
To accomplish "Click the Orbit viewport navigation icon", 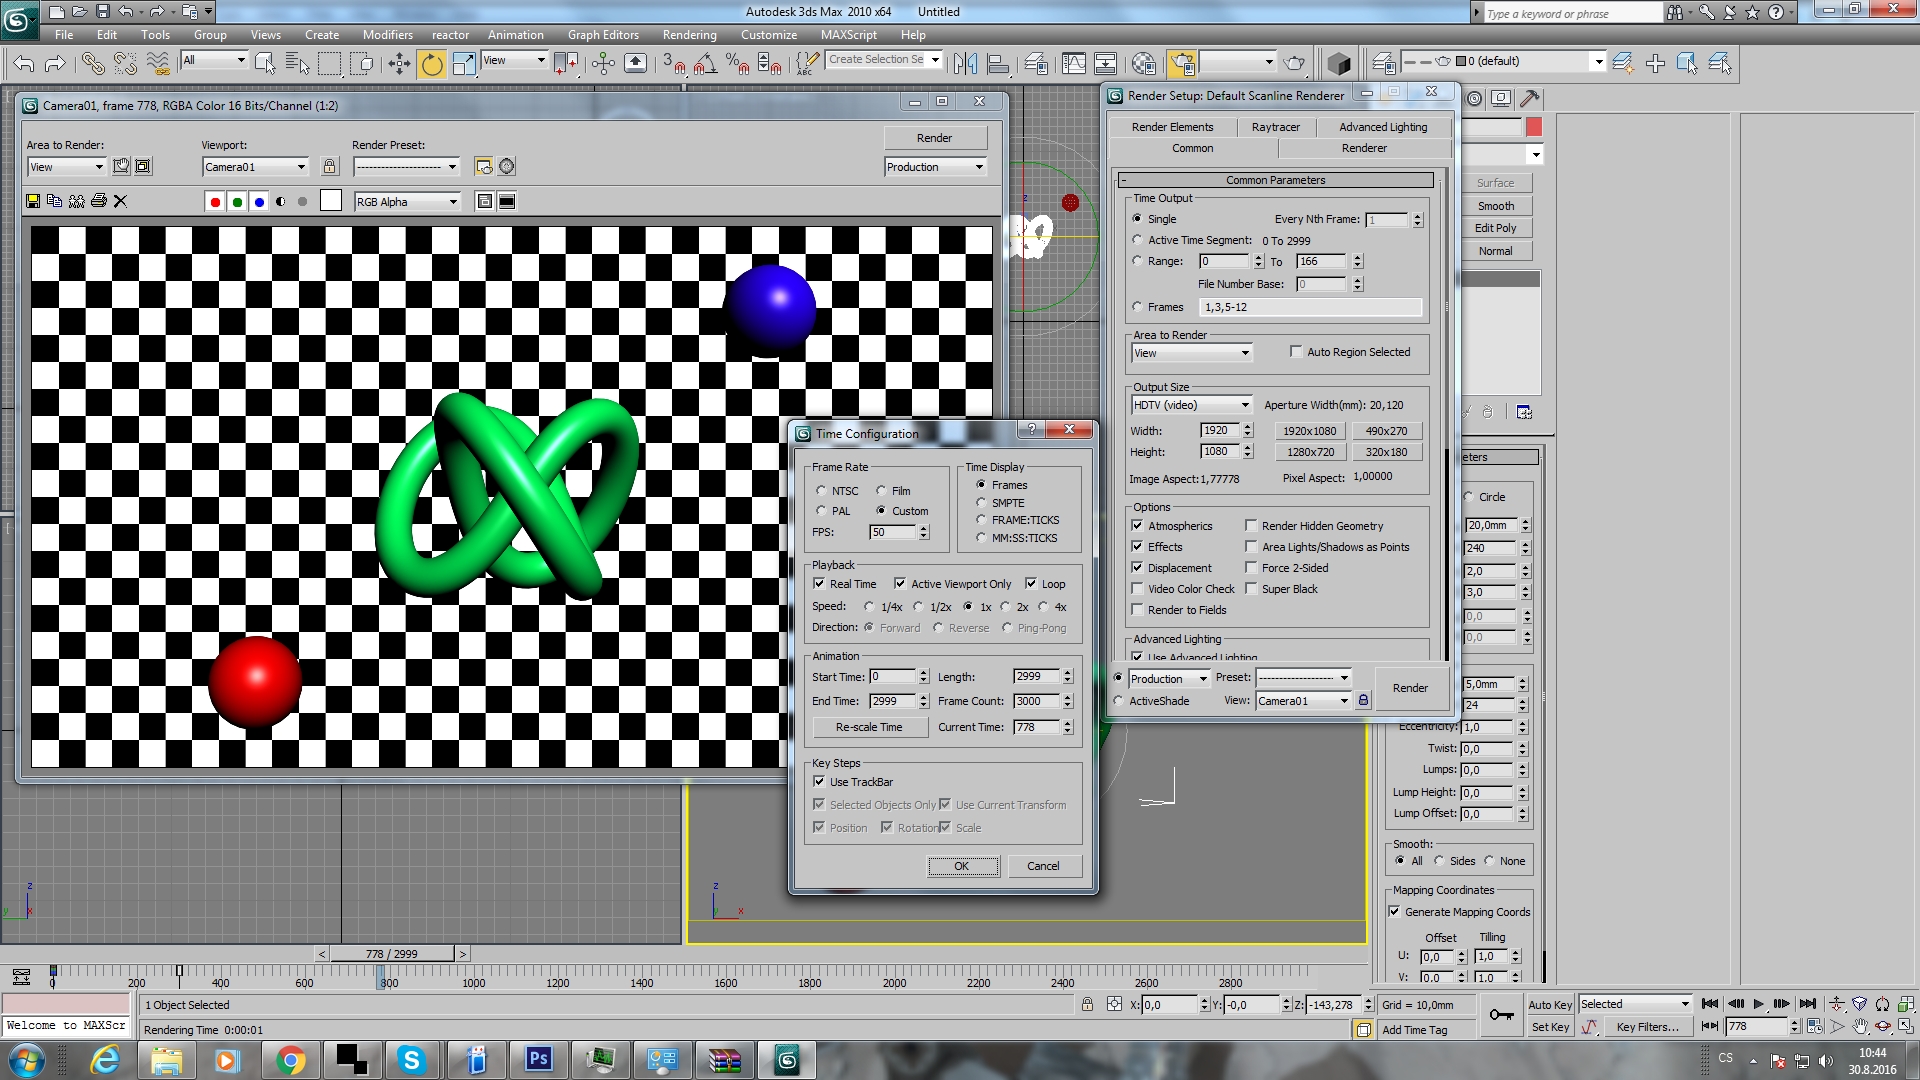I will (1883, 1026).
